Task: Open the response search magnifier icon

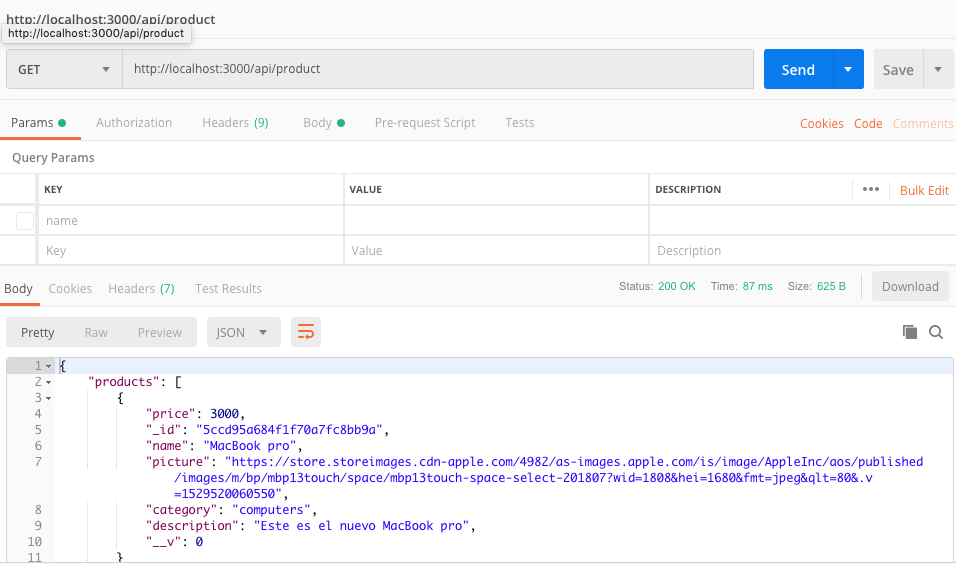Action: click(936, 332)
